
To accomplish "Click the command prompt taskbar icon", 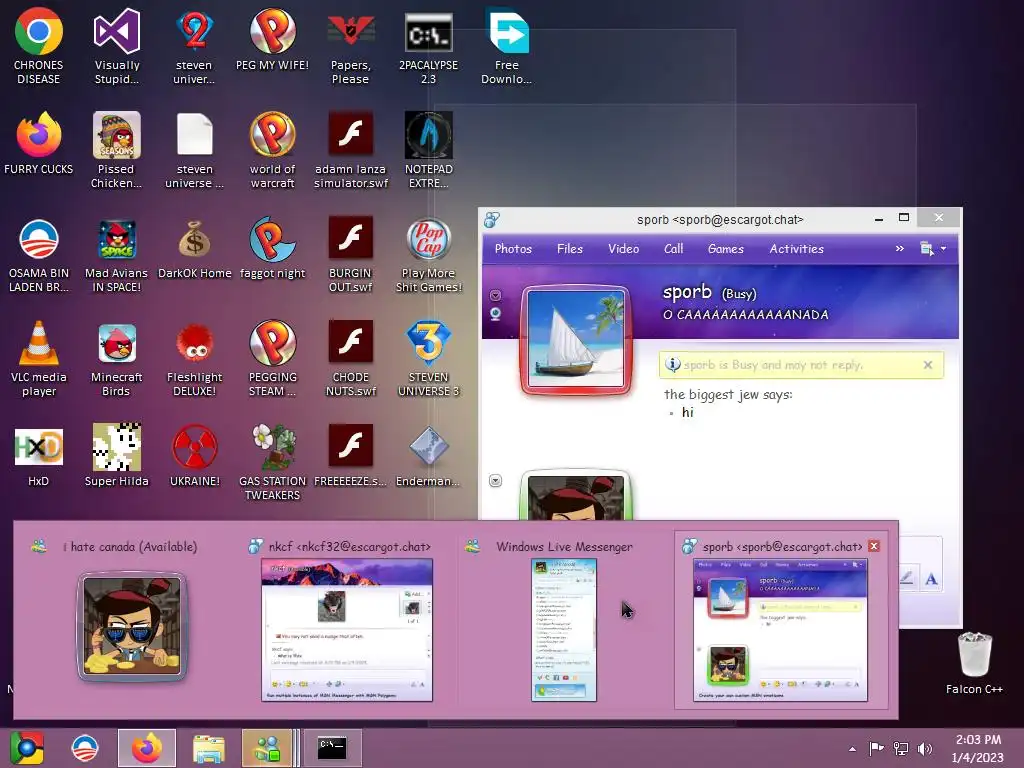I will pyautogui.click(x=332, y=748).
